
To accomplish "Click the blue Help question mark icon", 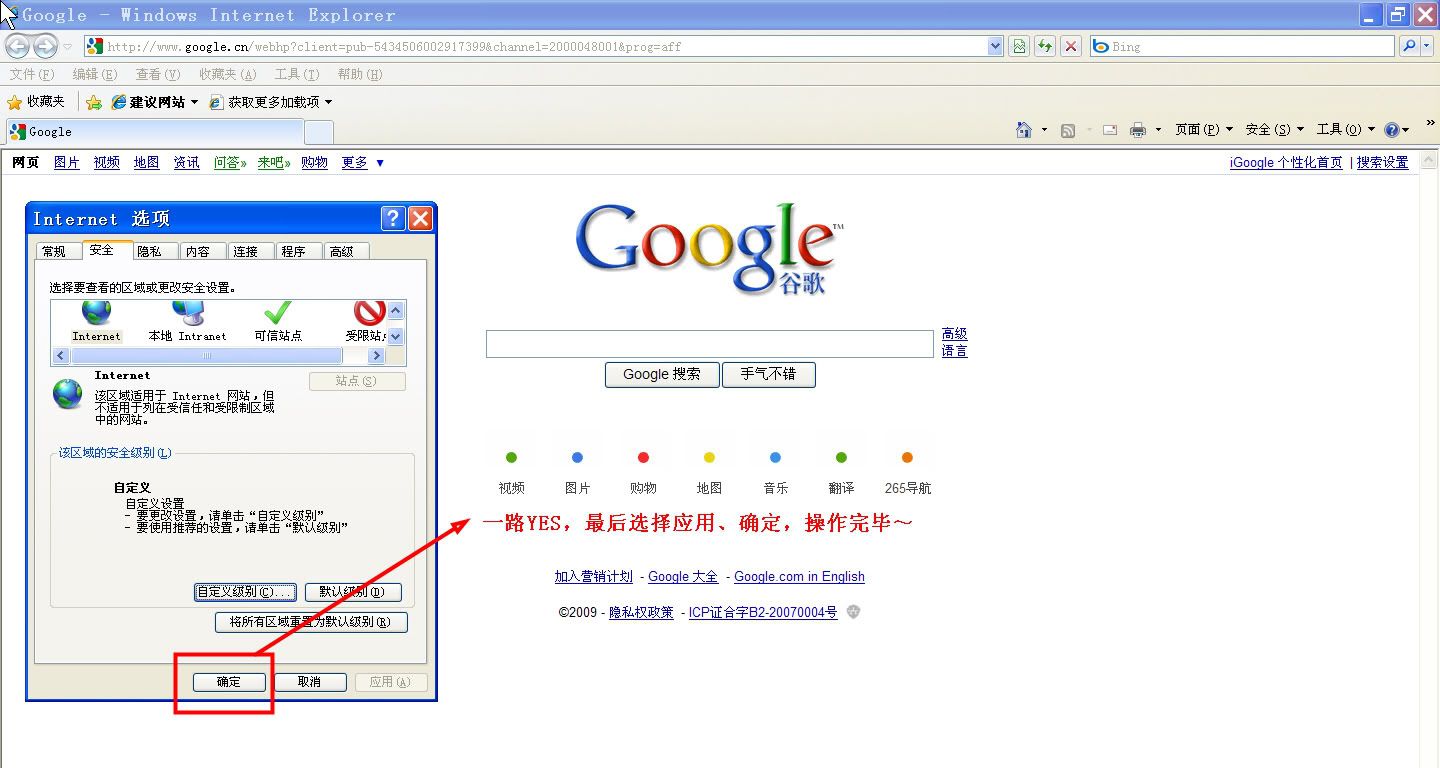I will (x=1391, y=130).
